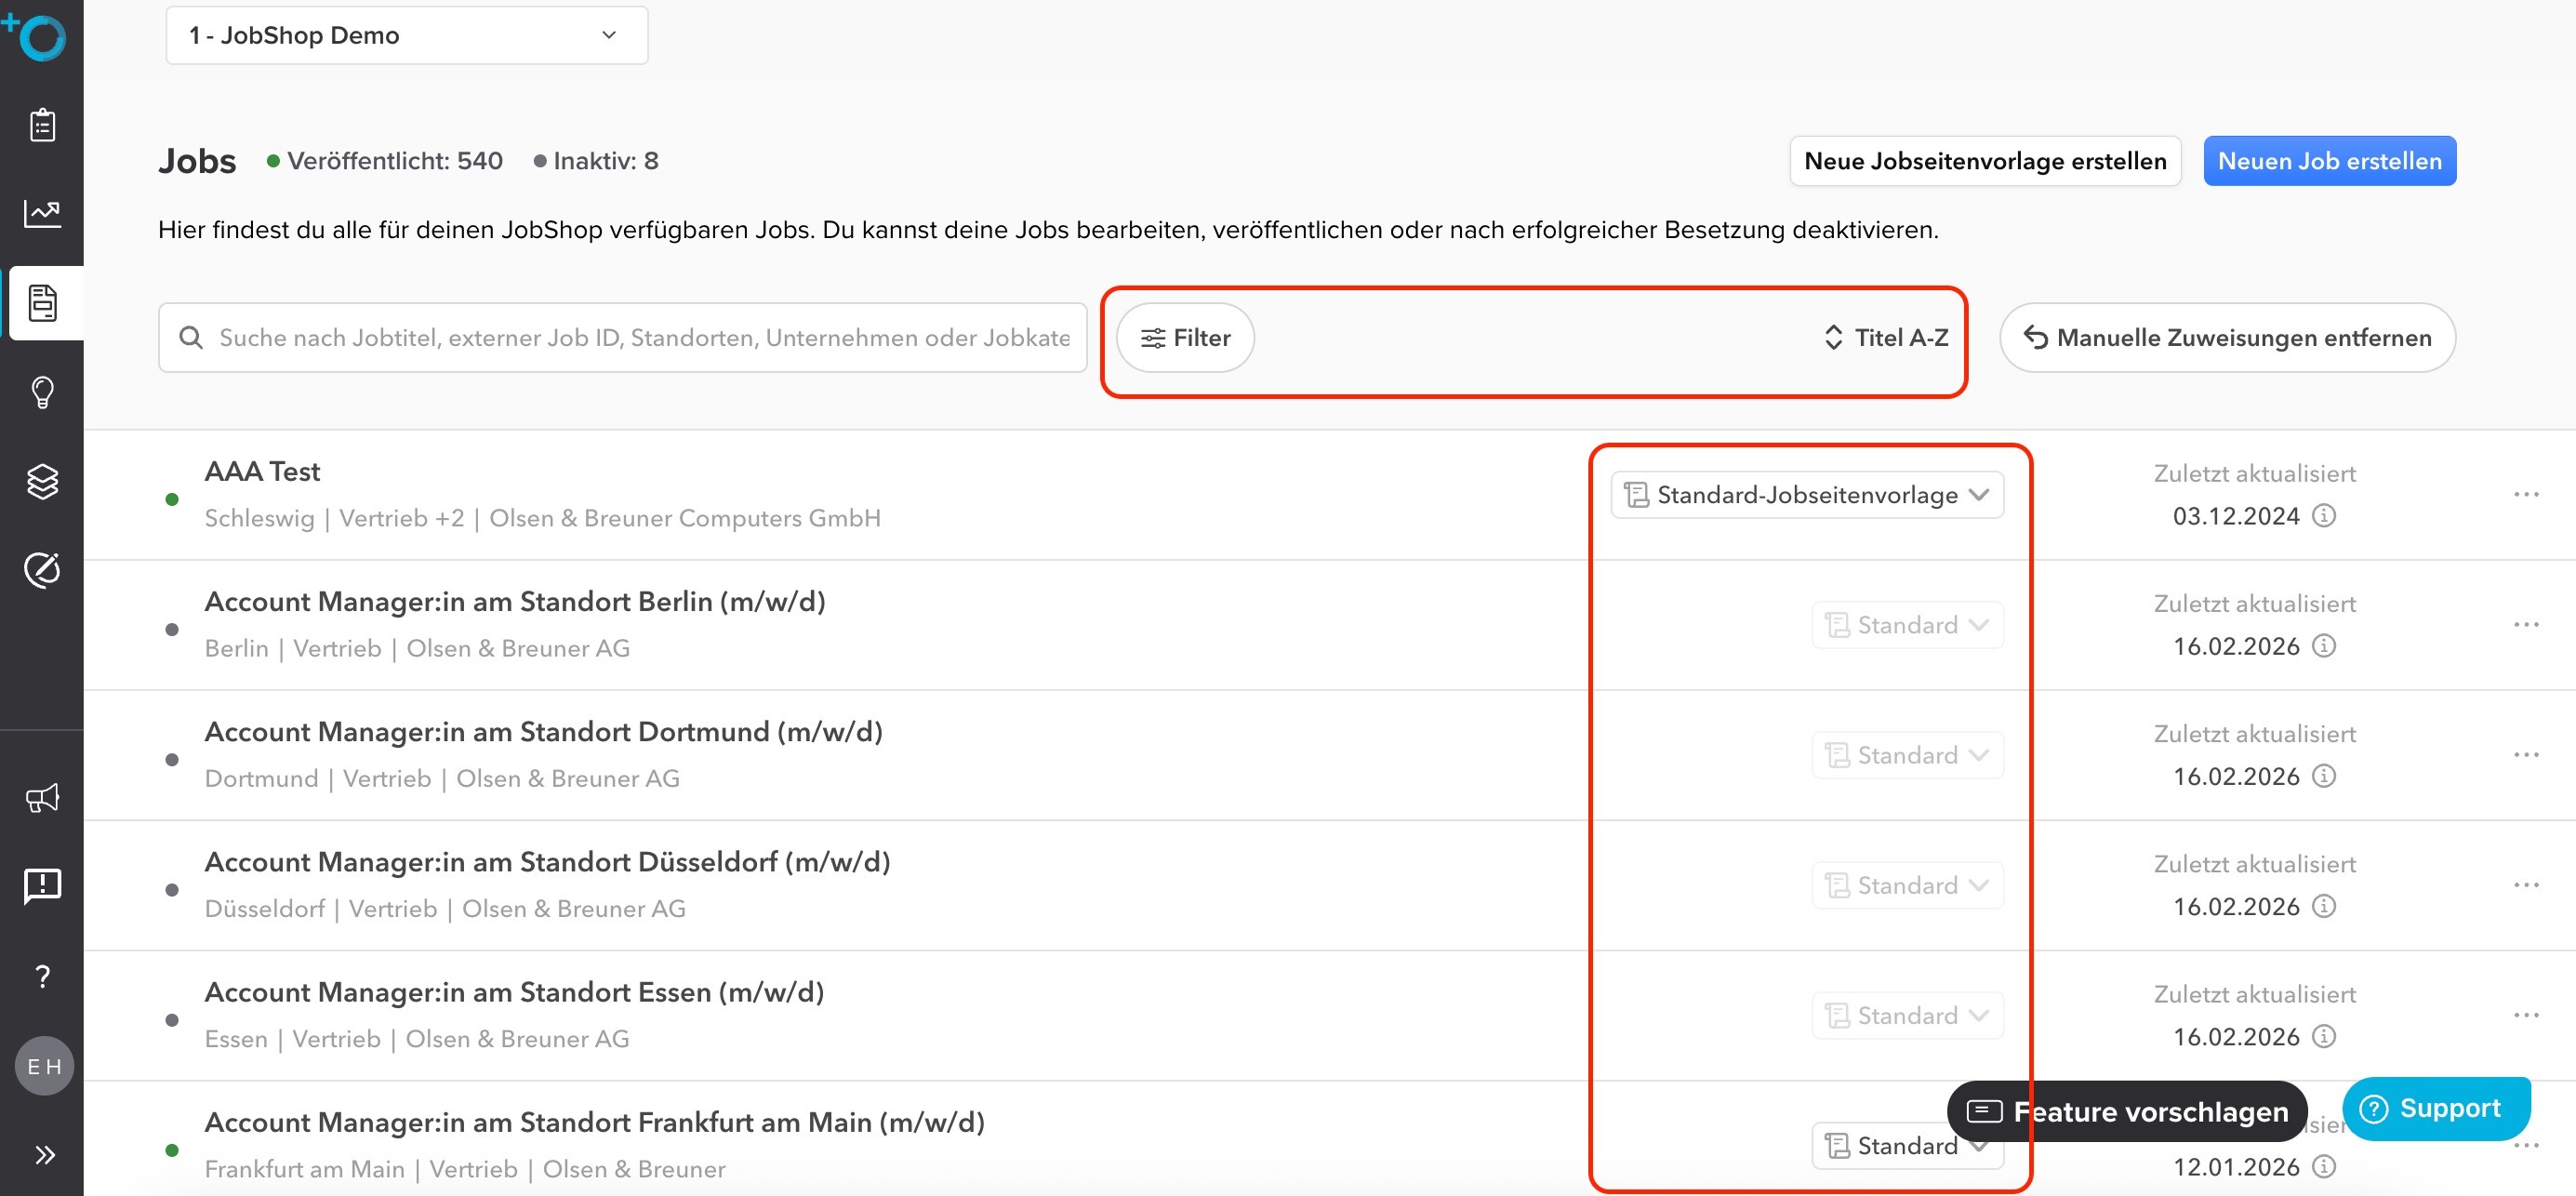Screen dimensions: 2576x1196
Task: Open the Filter options
Action: click(1185, 338)
